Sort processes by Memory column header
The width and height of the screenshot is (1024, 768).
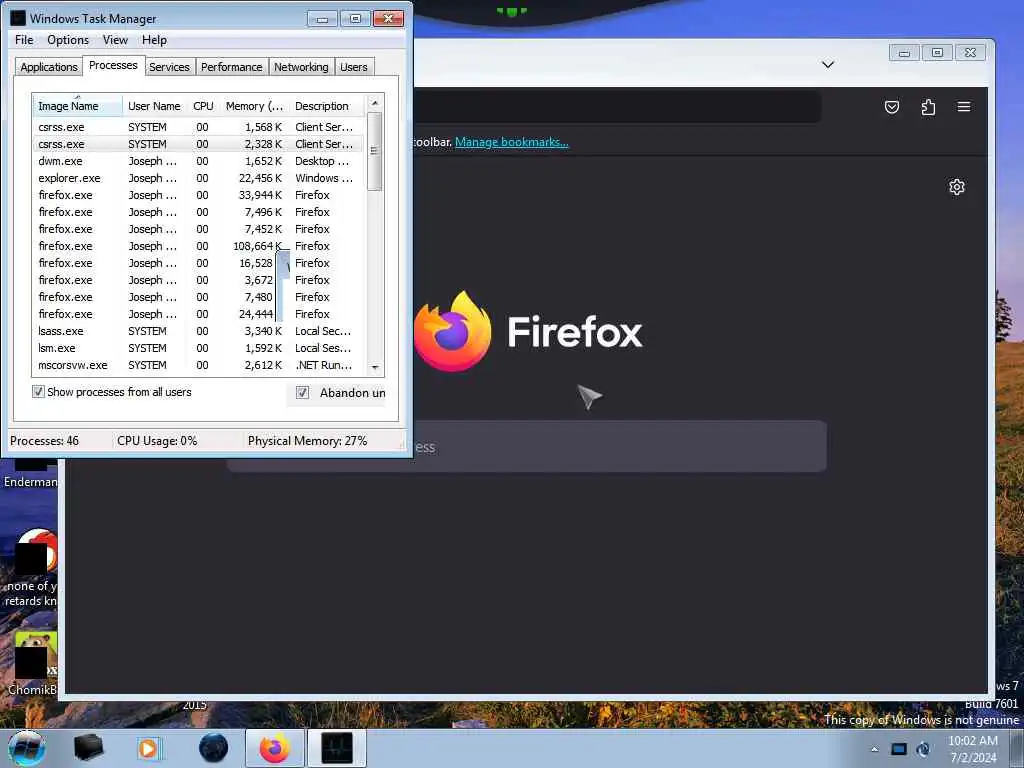pos(254,106)
